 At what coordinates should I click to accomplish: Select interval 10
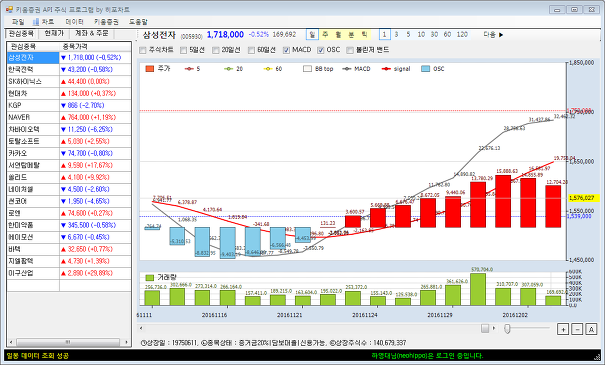point(421,34)
